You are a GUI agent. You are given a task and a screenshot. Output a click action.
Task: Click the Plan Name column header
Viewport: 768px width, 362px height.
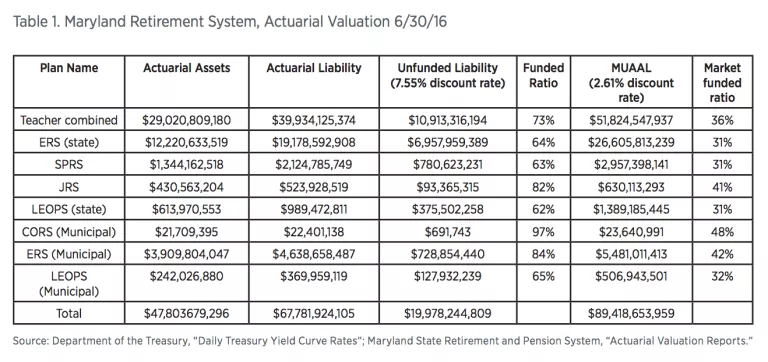pos(69,68)
